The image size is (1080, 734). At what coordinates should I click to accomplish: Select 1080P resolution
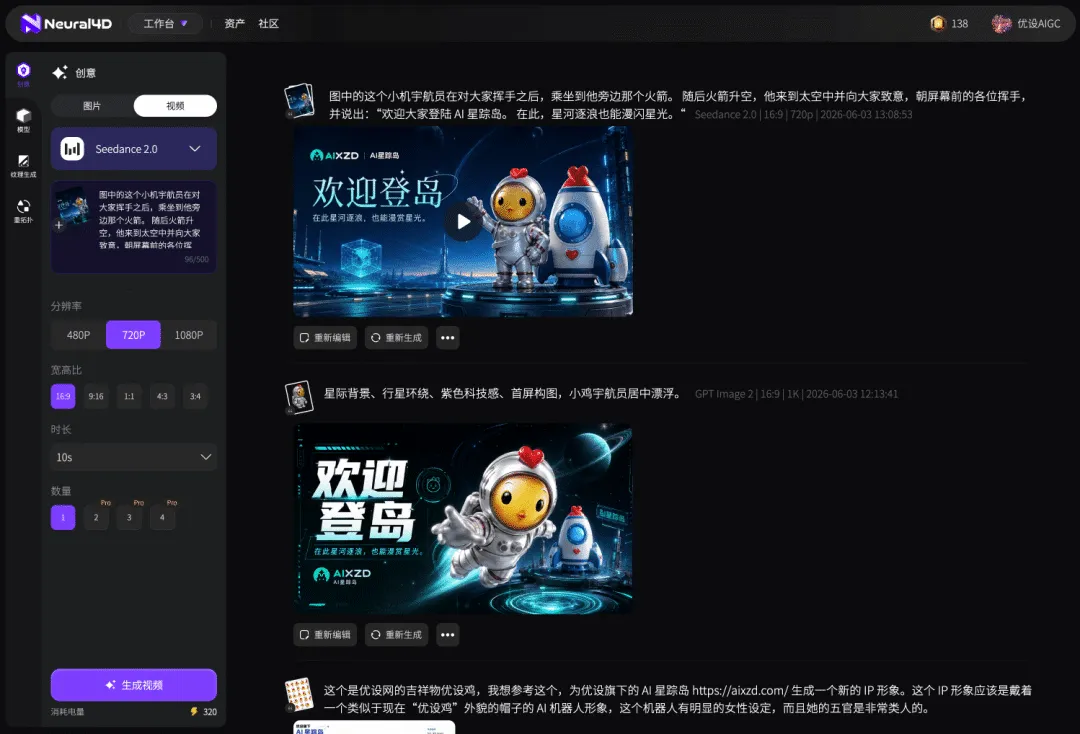pos(189,335)
